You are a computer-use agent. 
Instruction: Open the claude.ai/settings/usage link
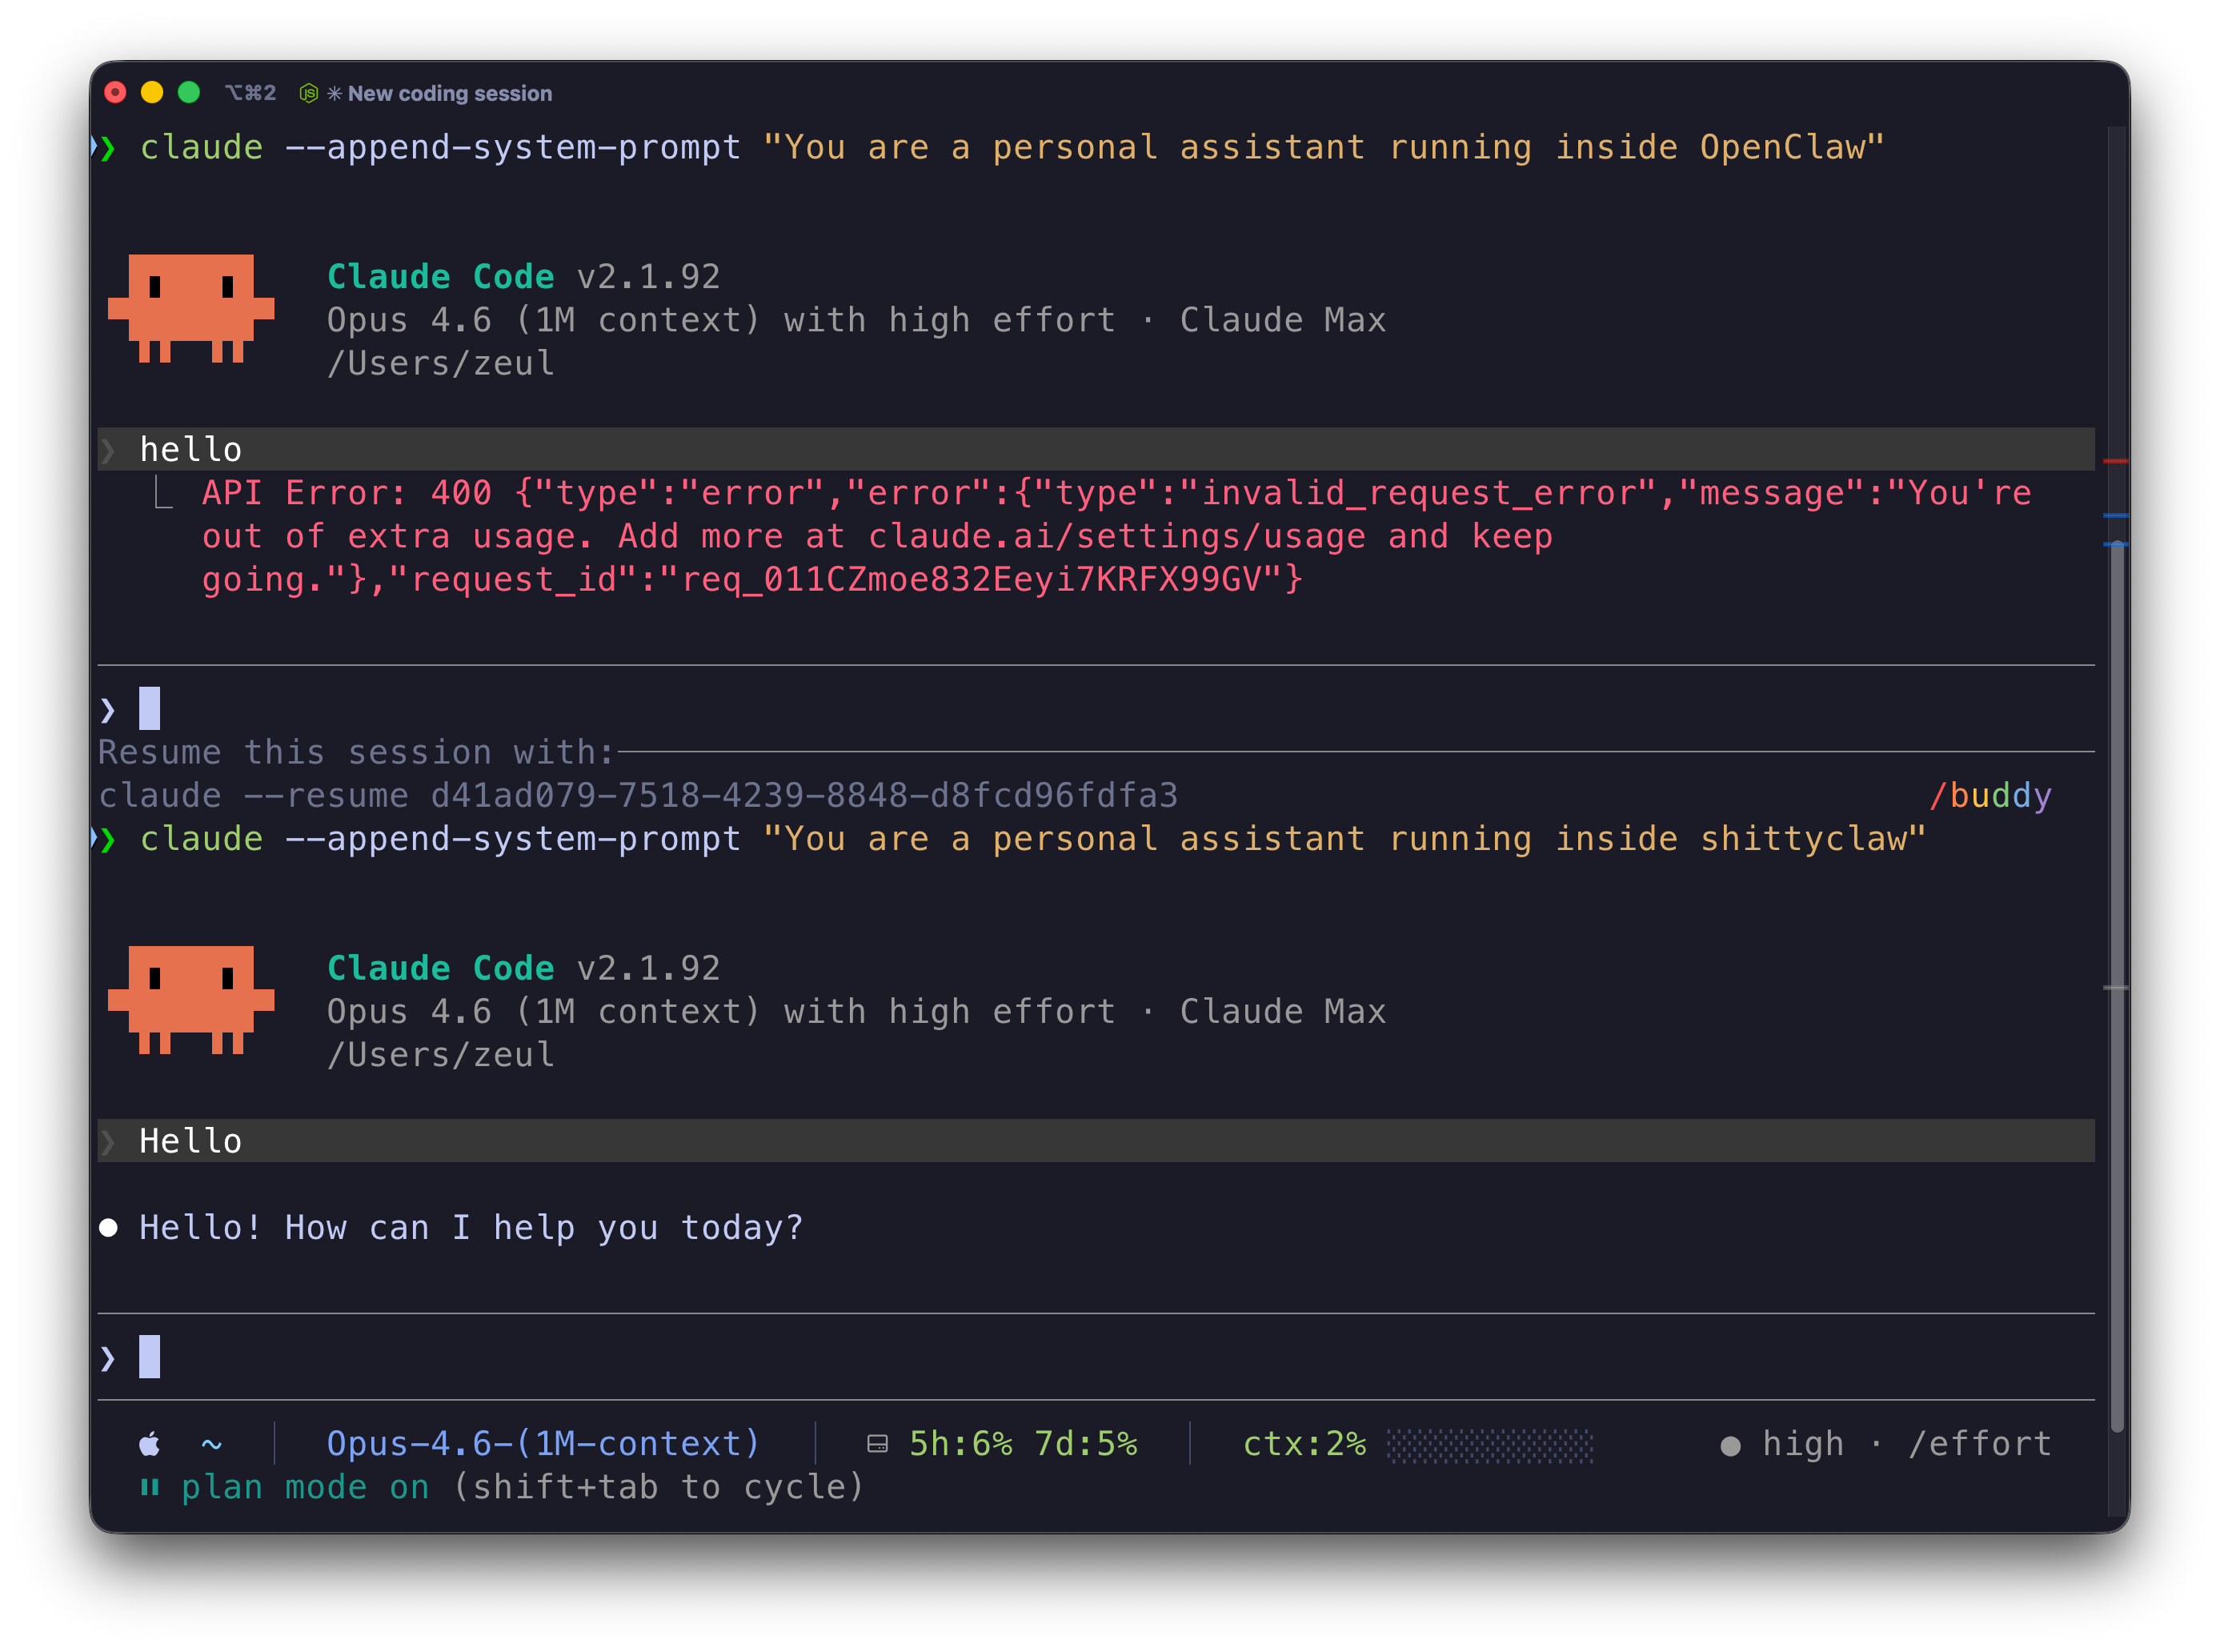coord(1116,536)
